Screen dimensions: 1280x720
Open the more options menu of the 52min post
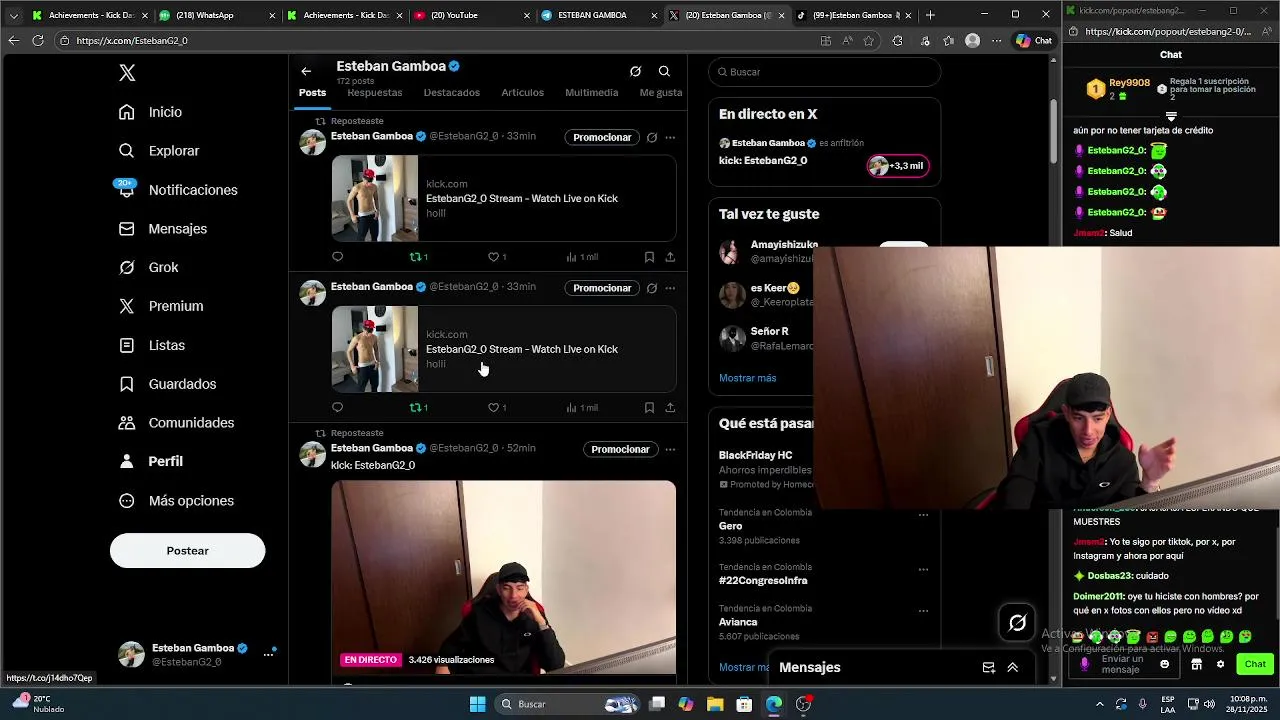(670, 449)
